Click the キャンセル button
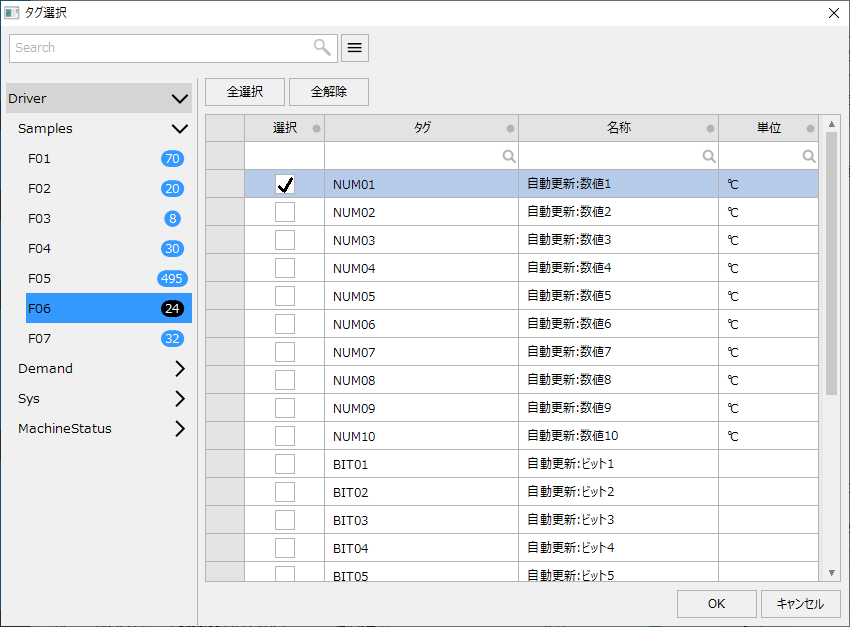Viewport: 850px width, 627px height. click(800, 604)
